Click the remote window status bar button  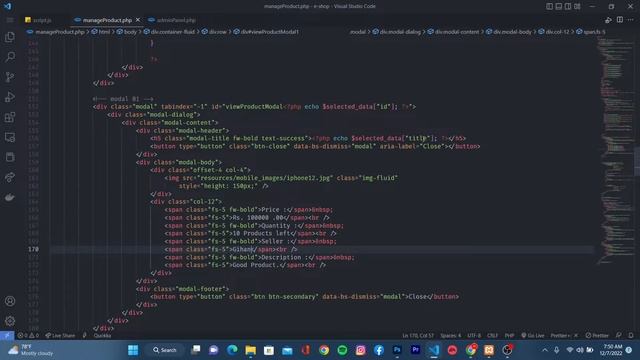tap(7, 336)
